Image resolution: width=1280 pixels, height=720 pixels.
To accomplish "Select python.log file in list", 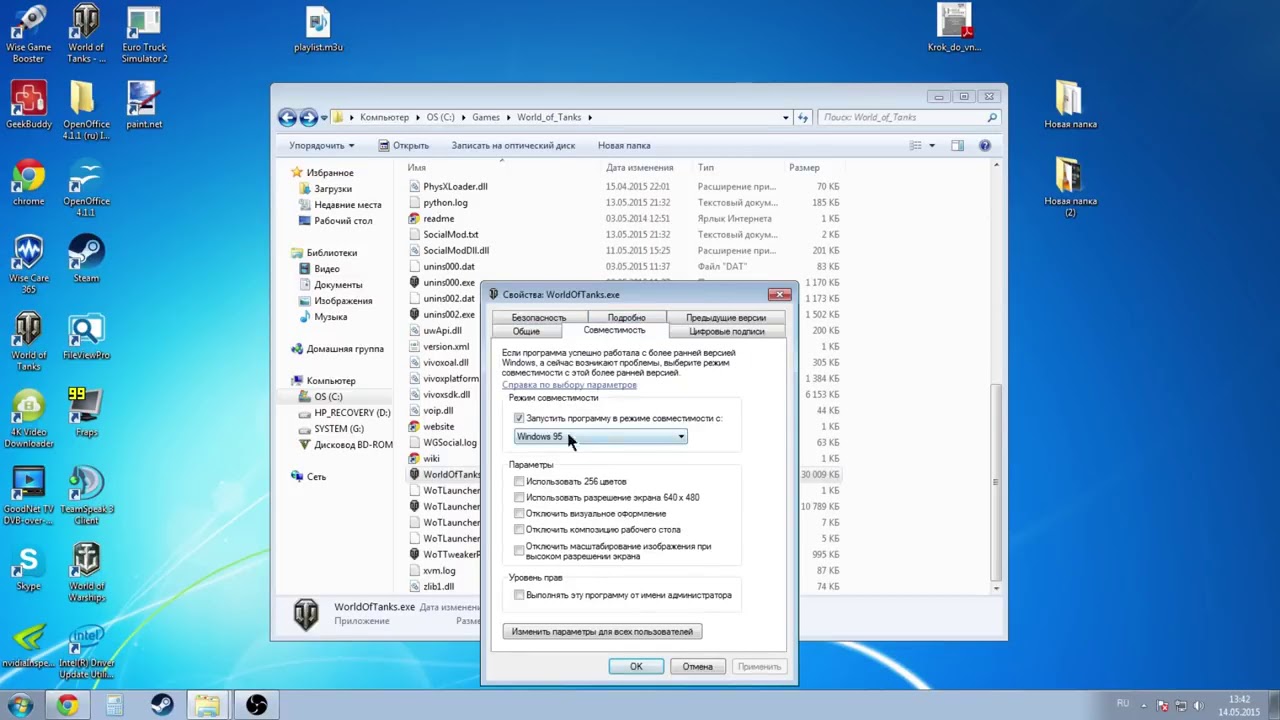I will (445, 202).
